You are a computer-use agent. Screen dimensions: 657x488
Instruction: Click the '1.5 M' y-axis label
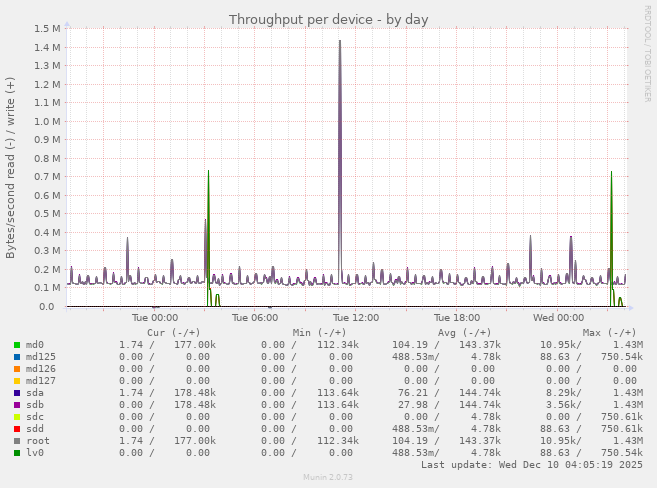[x=47, y=28]
